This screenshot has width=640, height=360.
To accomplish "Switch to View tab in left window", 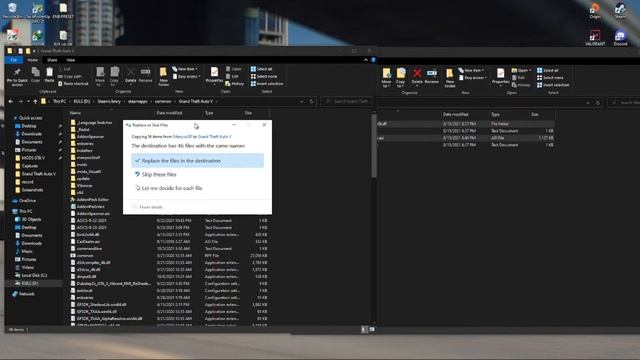I will [x=71, y=60].
